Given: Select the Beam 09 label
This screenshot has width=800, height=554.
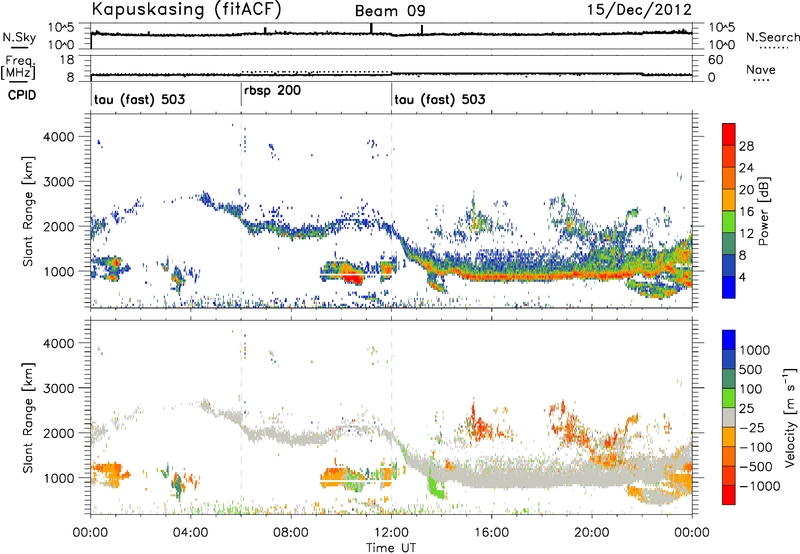Looking at the screenshot, I should pyautogui.click(x=390, y=11).
